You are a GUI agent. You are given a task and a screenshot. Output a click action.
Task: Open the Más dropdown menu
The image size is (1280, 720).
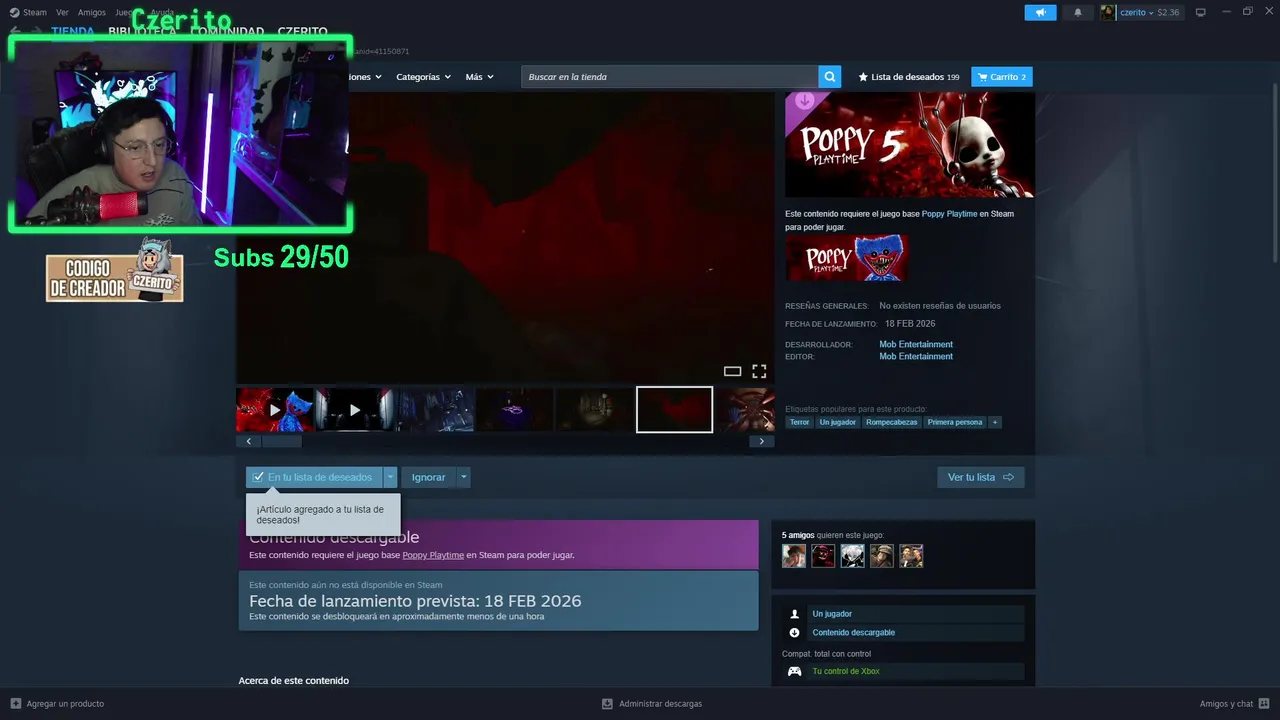pos(479,77)
